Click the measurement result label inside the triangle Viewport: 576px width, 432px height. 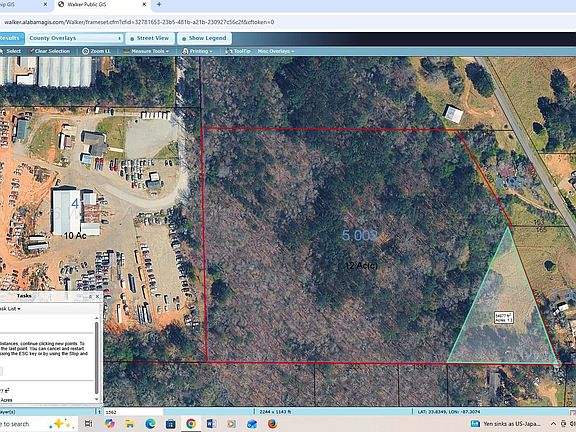pyautogui.click(x=504, y=317)
